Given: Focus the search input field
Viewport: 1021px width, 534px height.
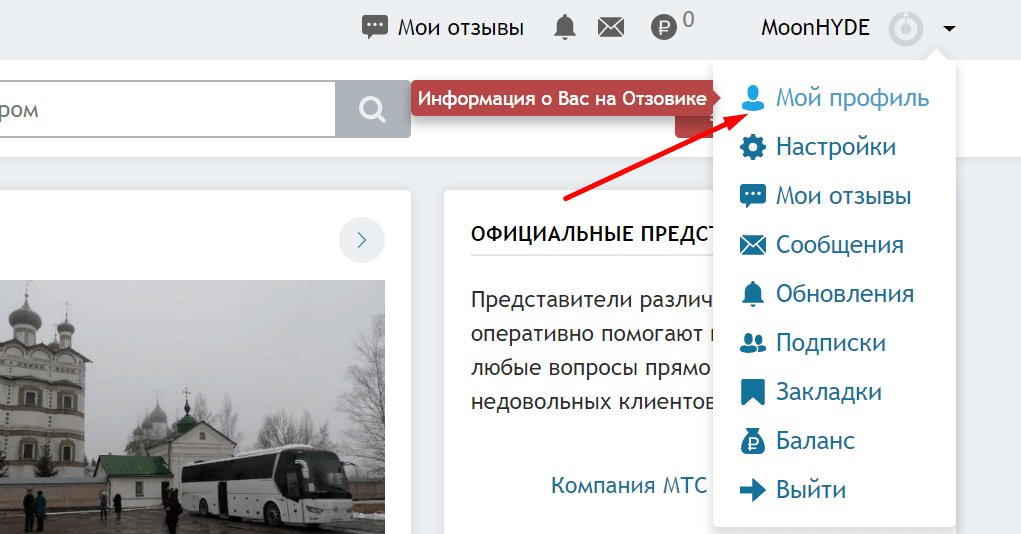Looking at the screenshot, I should coord(167,109).
